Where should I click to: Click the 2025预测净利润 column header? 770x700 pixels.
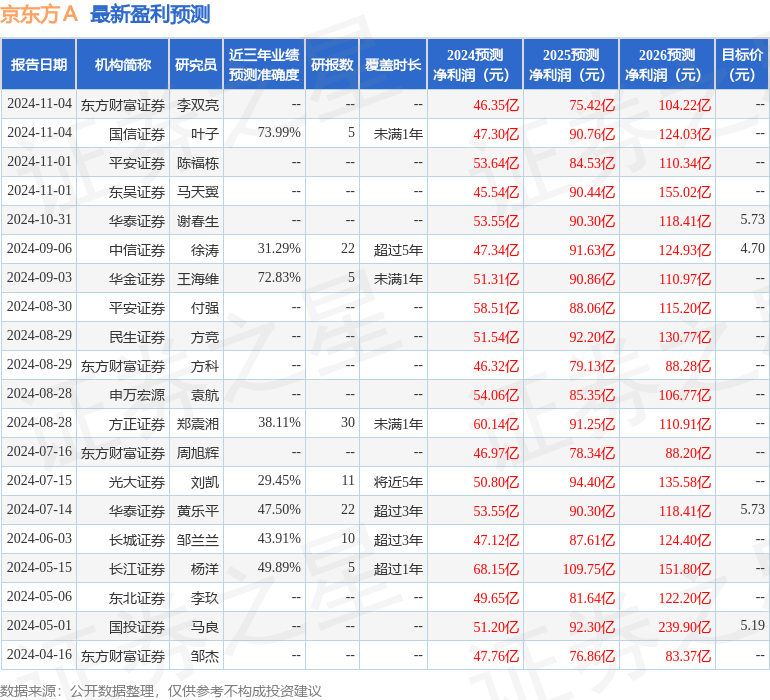pyautogui.click(x=571, y=65)
